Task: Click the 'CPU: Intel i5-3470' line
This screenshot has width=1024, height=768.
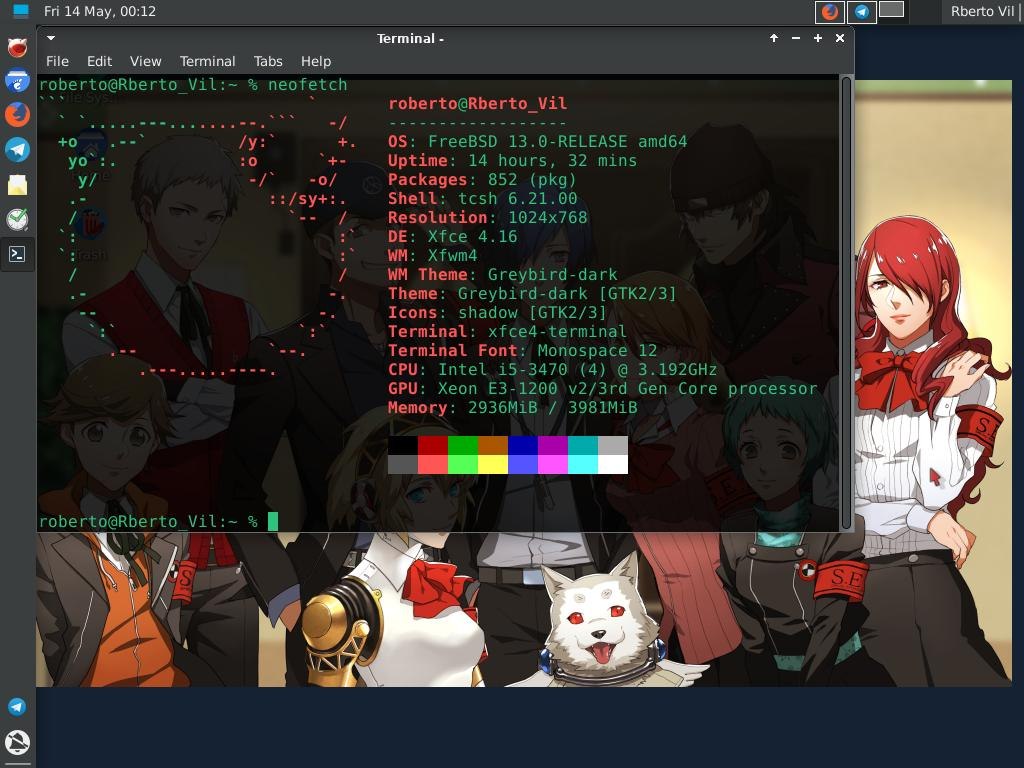Action: tap(552, 370)
